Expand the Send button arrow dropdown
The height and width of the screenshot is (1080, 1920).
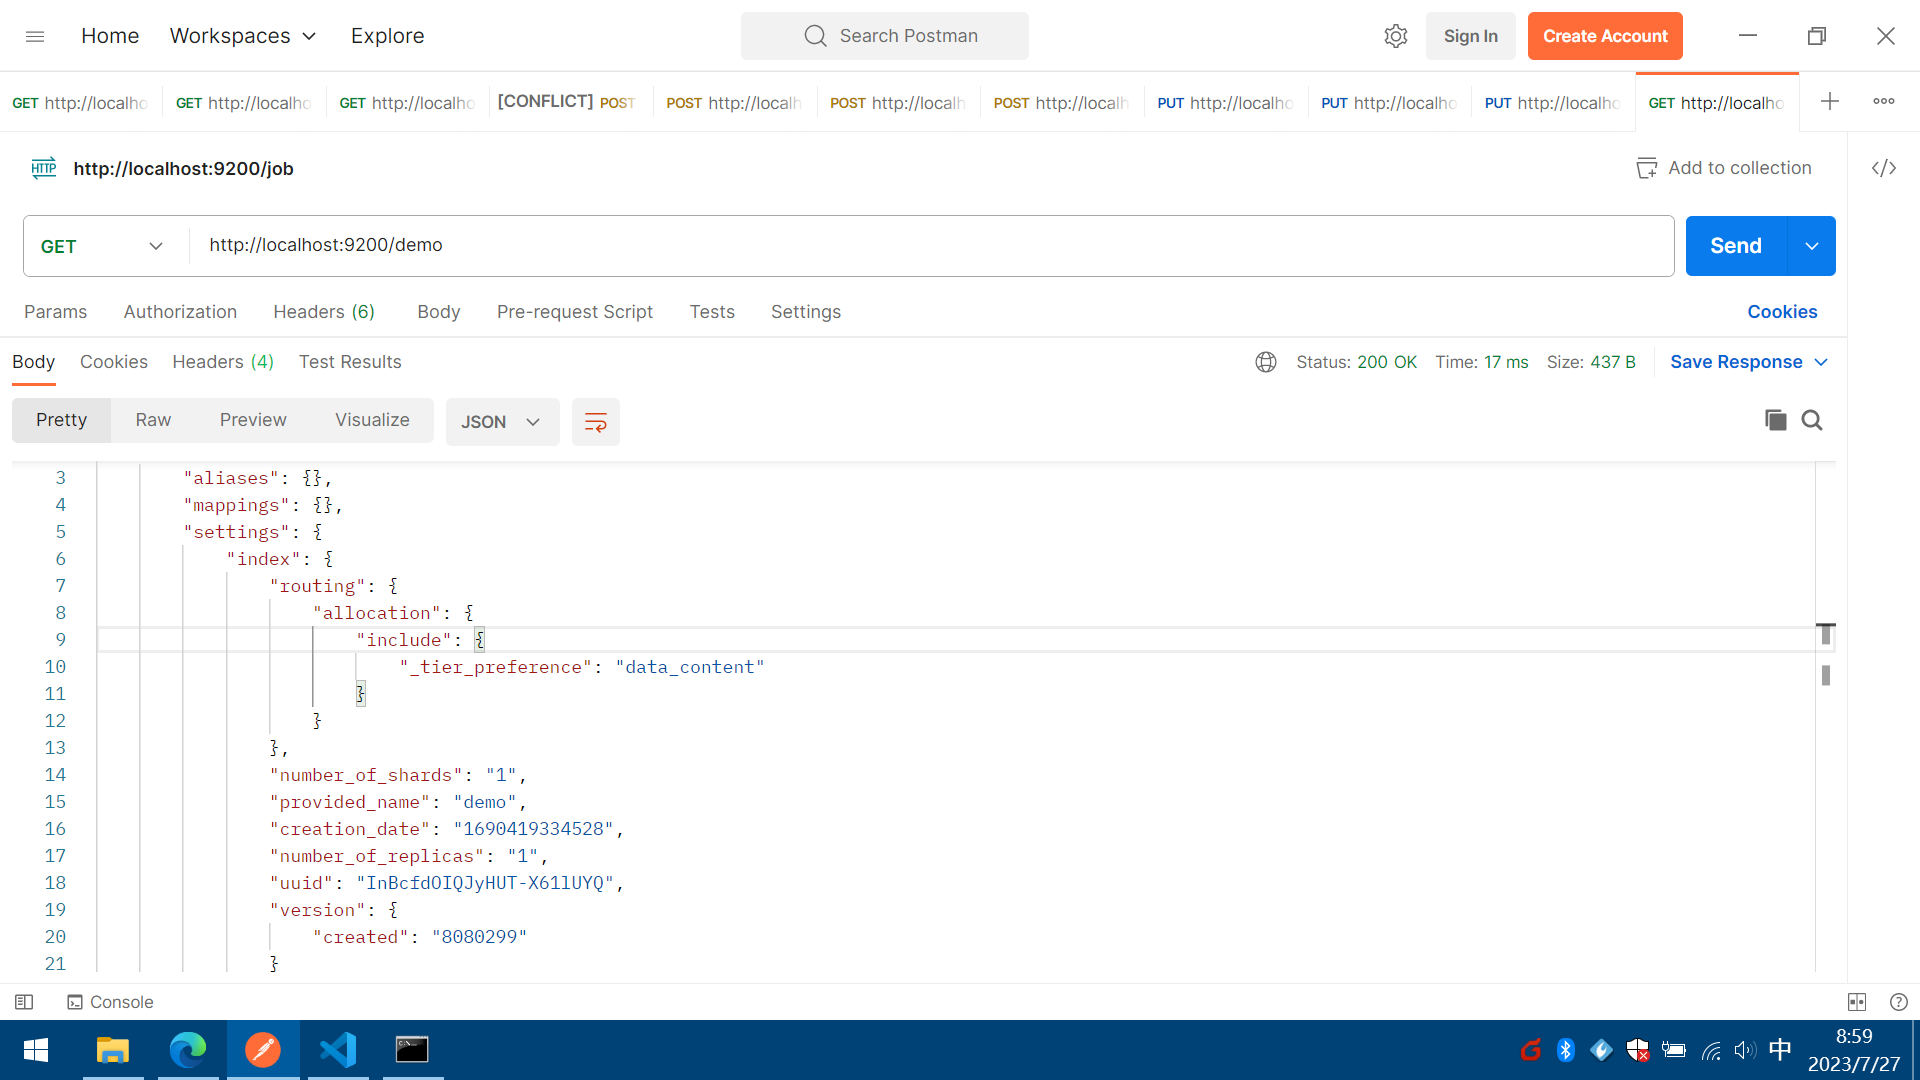click(1811, 246)
